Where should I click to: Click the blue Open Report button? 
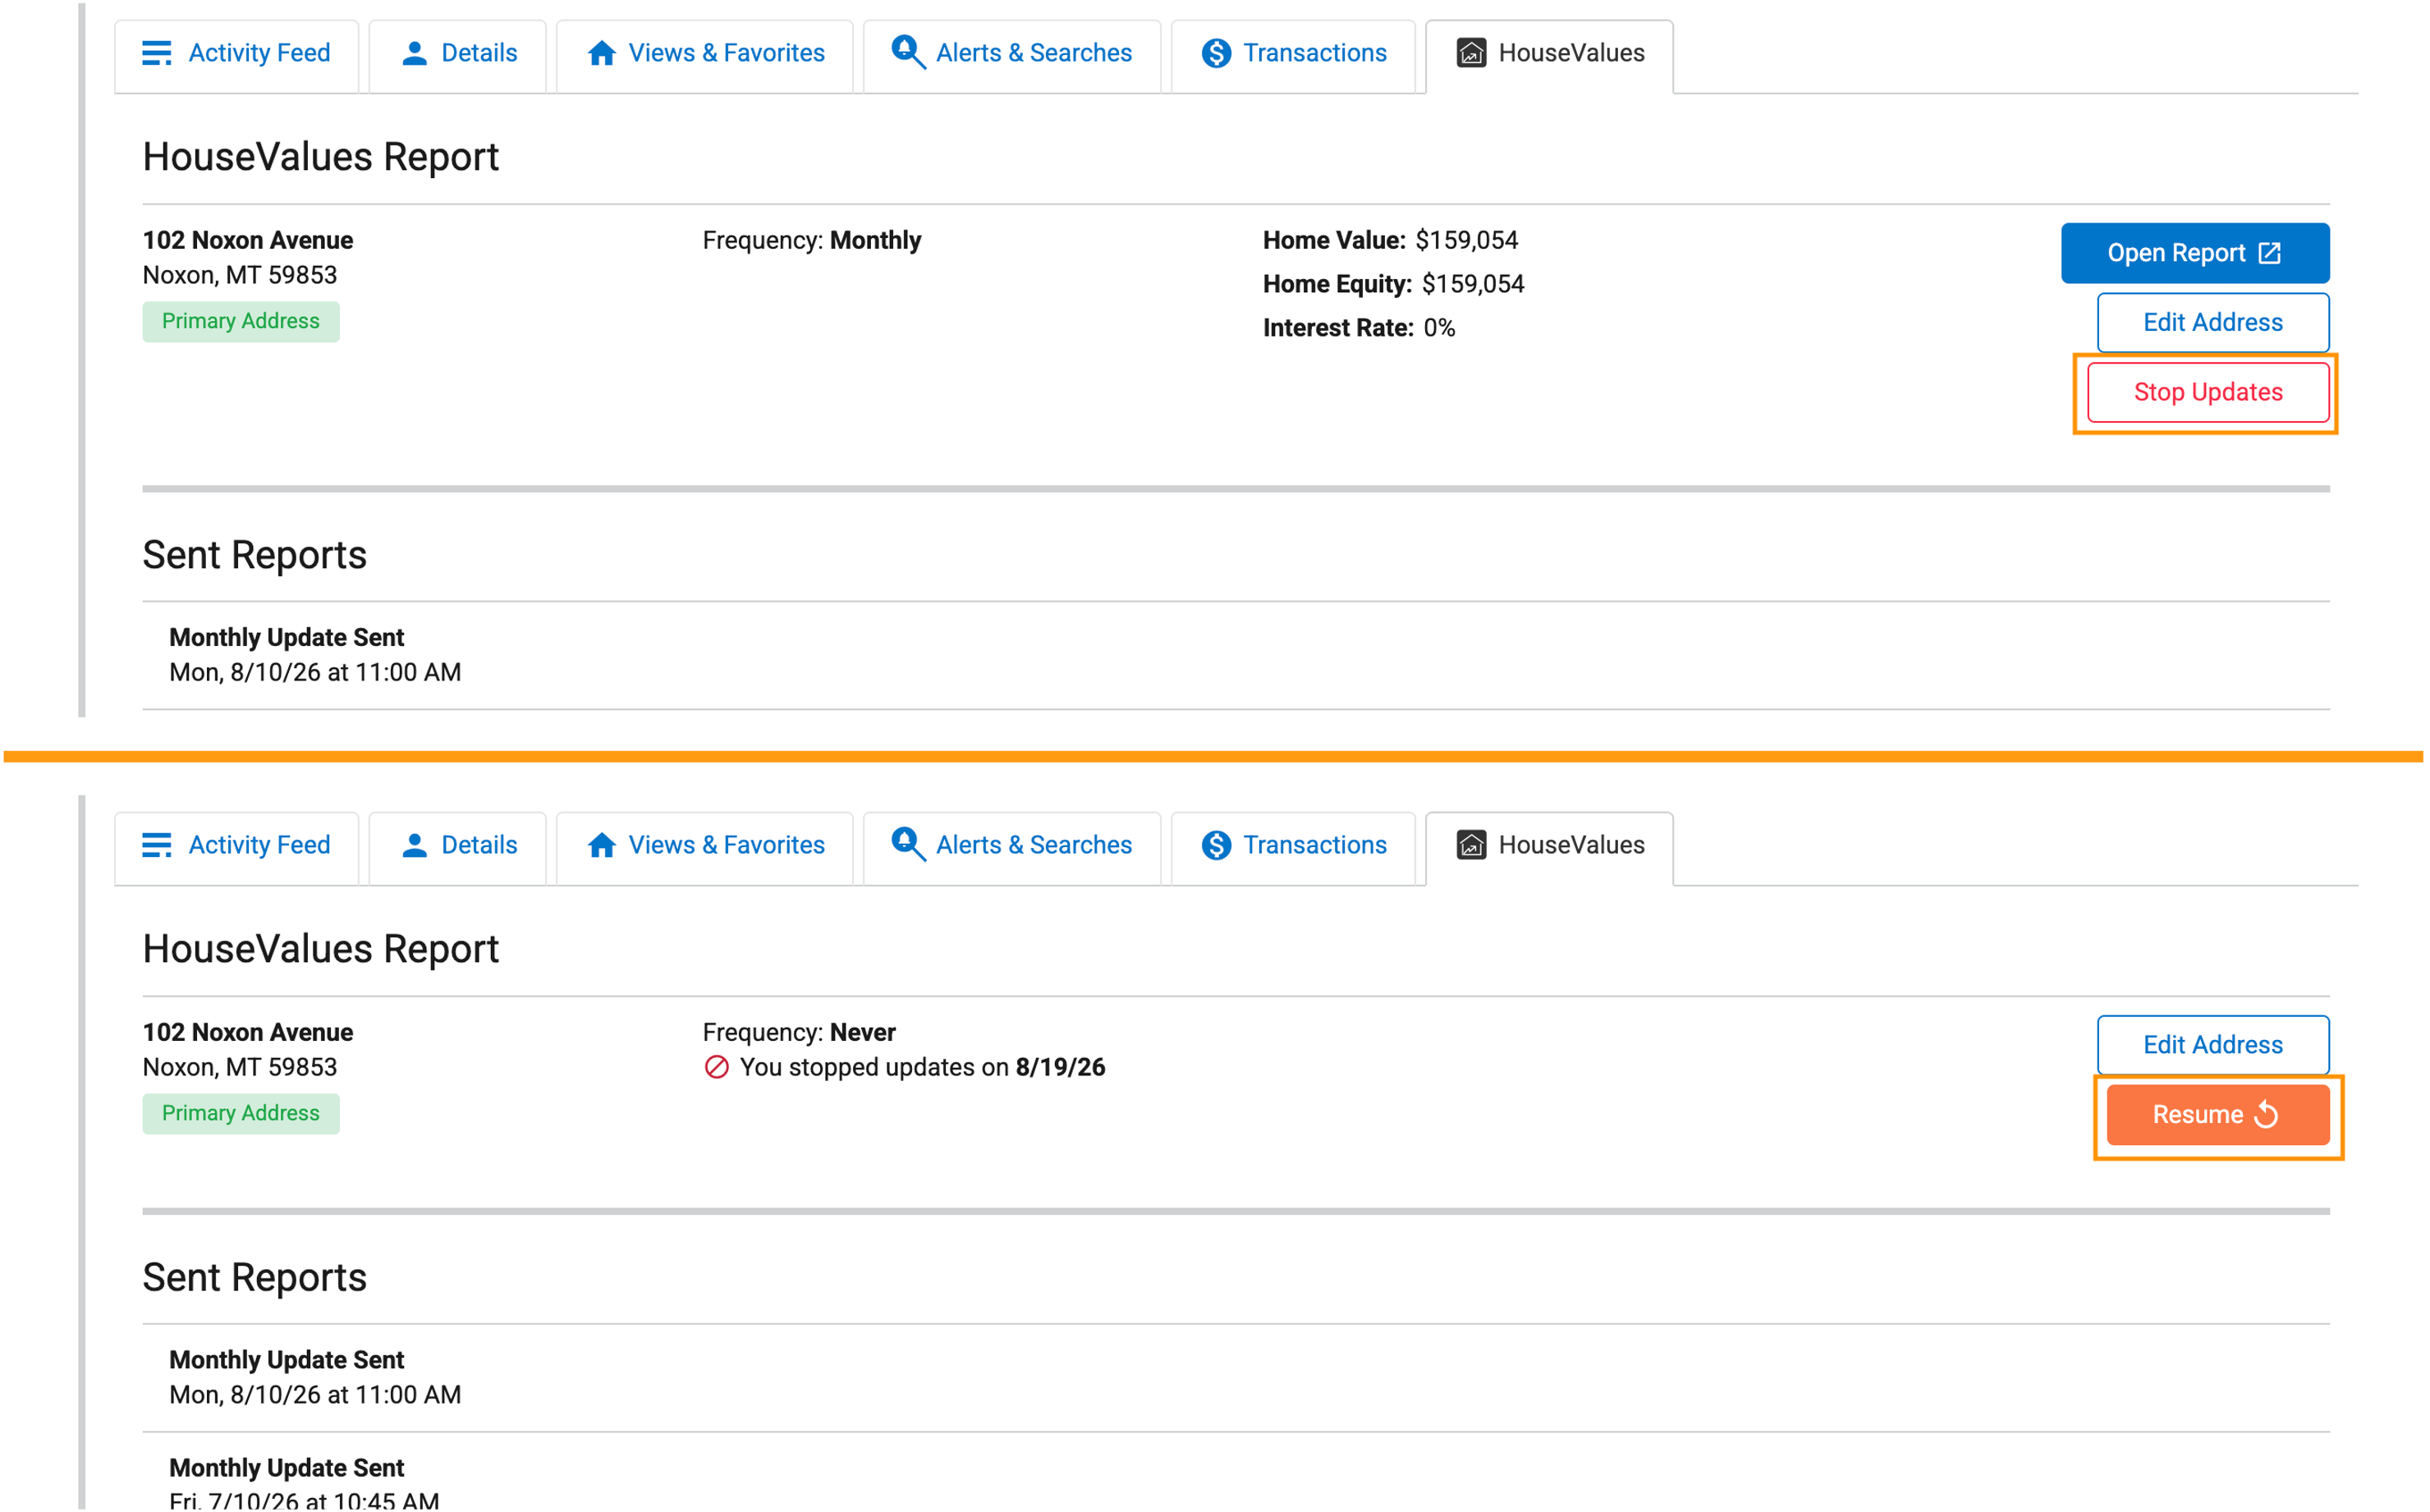pos(2195,253)
